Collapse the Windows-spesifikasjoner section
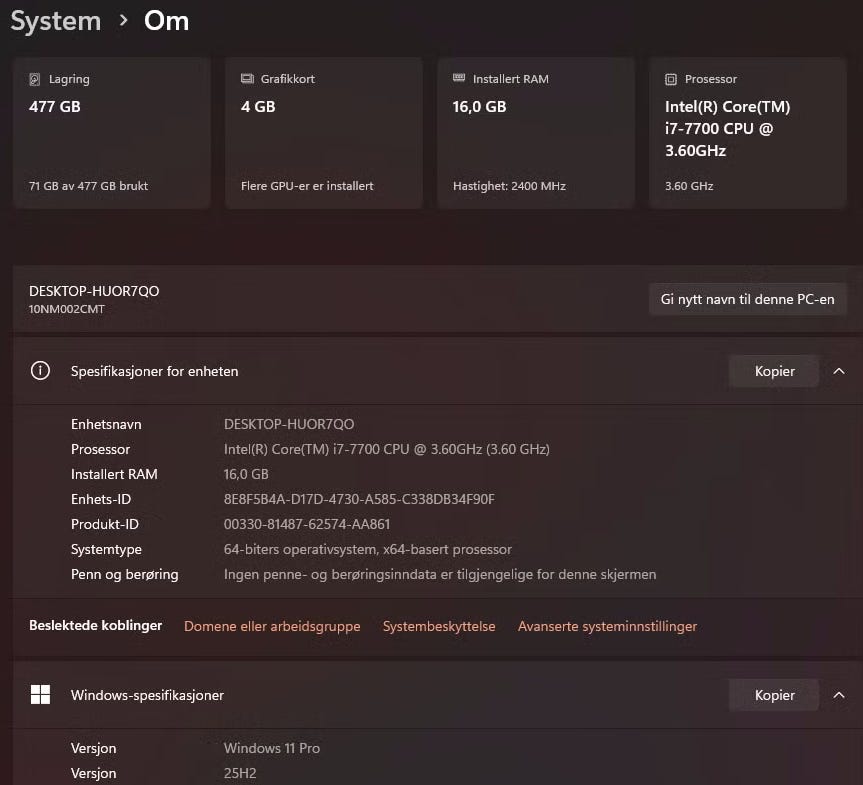Image resolution: width=863 pixels, height=785 pixels. (839, 695)
